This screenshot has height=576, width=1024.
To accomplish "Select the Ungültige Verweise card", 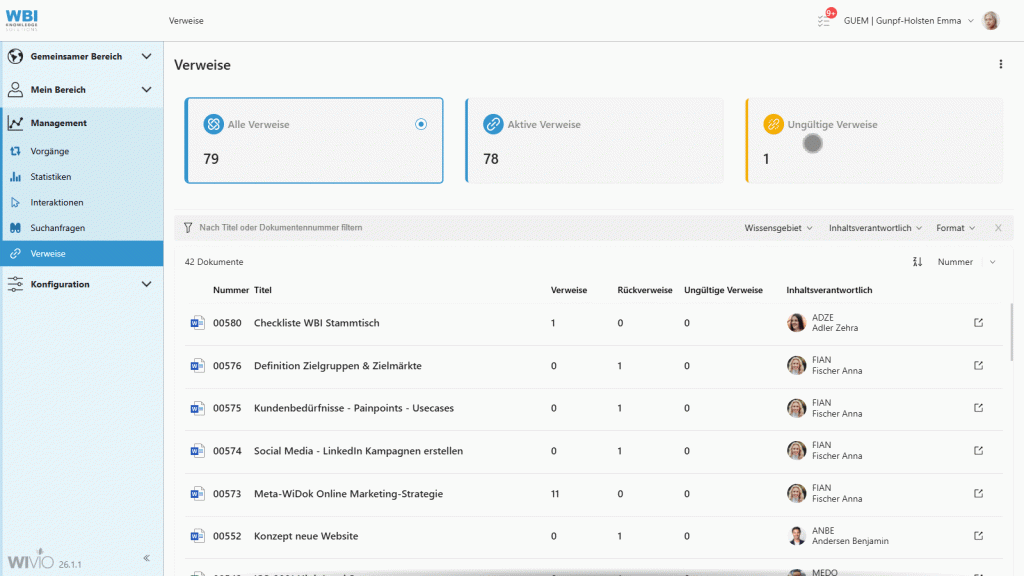I will (x=874, y=140).
